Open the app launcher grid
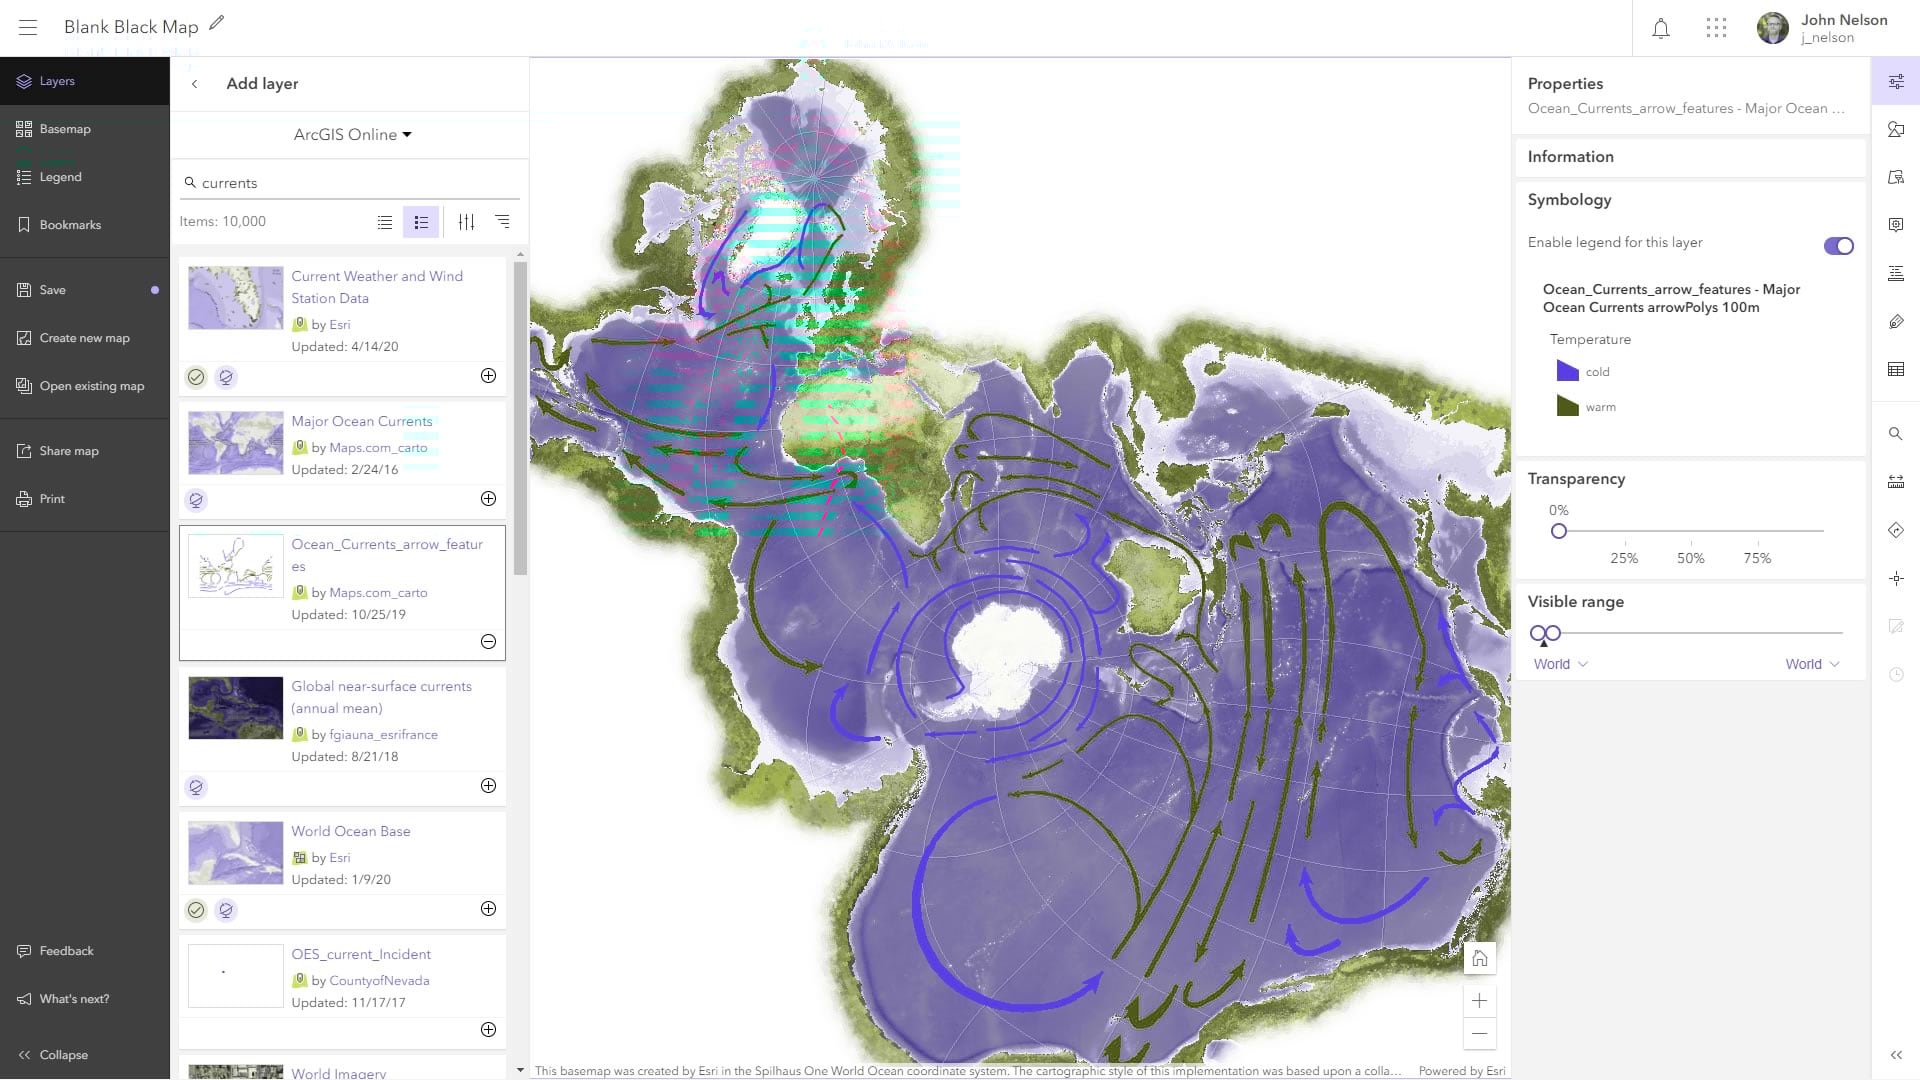Viewport: 1920px width, 1080px height. point(1716,28)
